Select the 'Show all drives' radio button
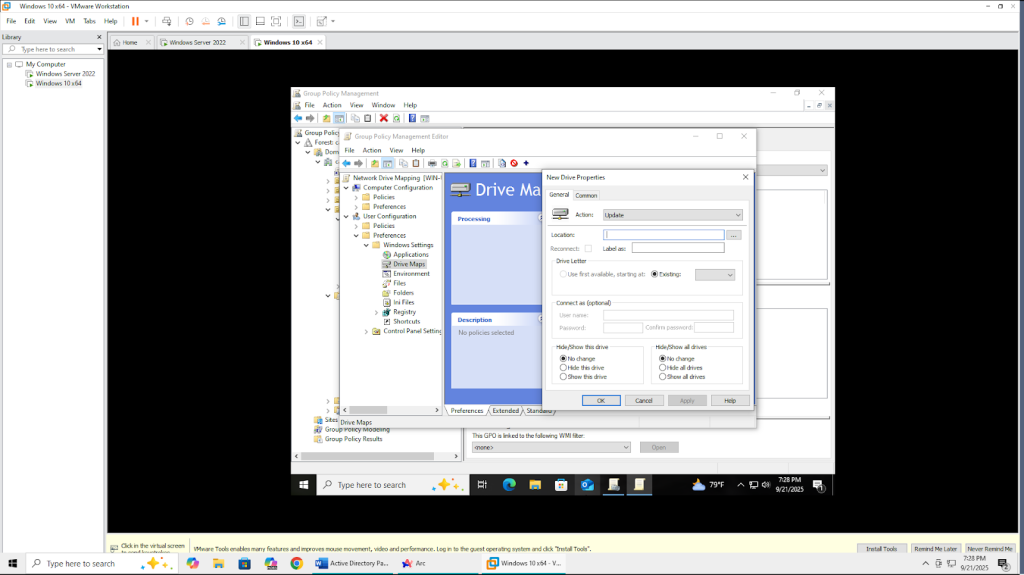 [662, 377]
